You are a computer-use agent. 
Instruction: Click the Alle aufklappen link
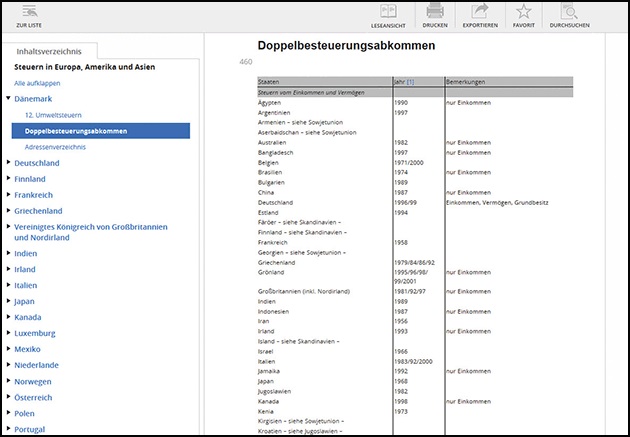(x=38, y=83)
